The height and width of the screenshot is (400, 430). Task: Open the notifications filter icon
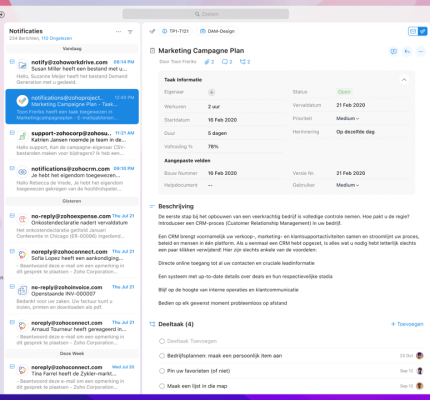130,32
